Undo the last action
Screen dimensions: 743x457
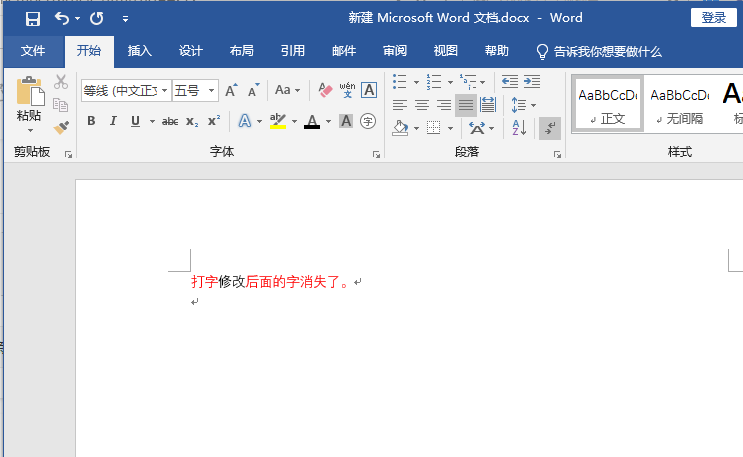(62, 18)
